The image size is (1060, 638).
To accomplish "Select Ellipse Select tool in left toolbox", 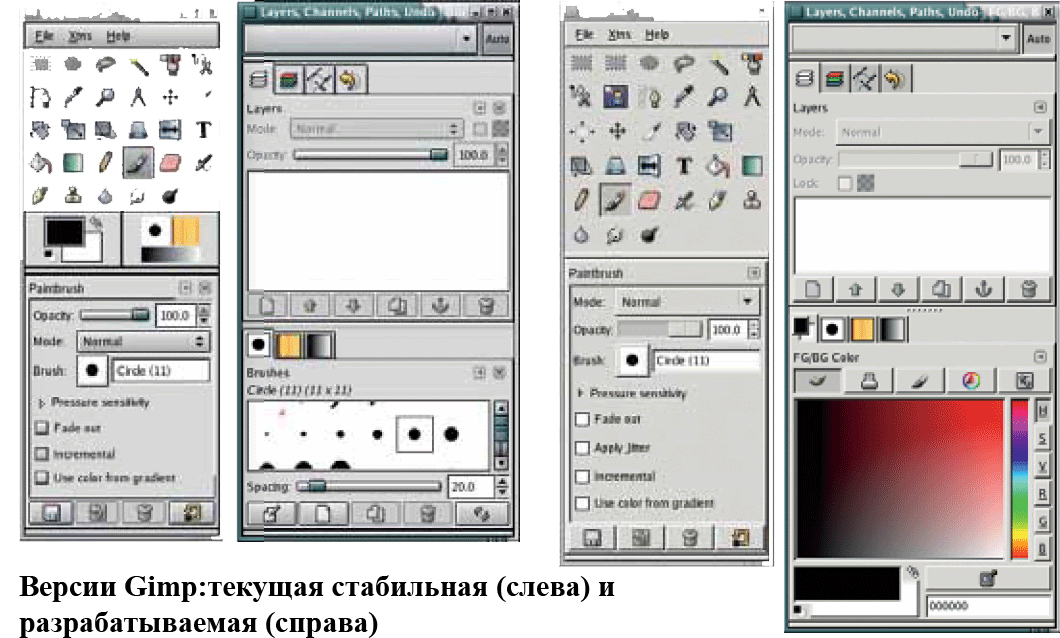I will point(73,64).
